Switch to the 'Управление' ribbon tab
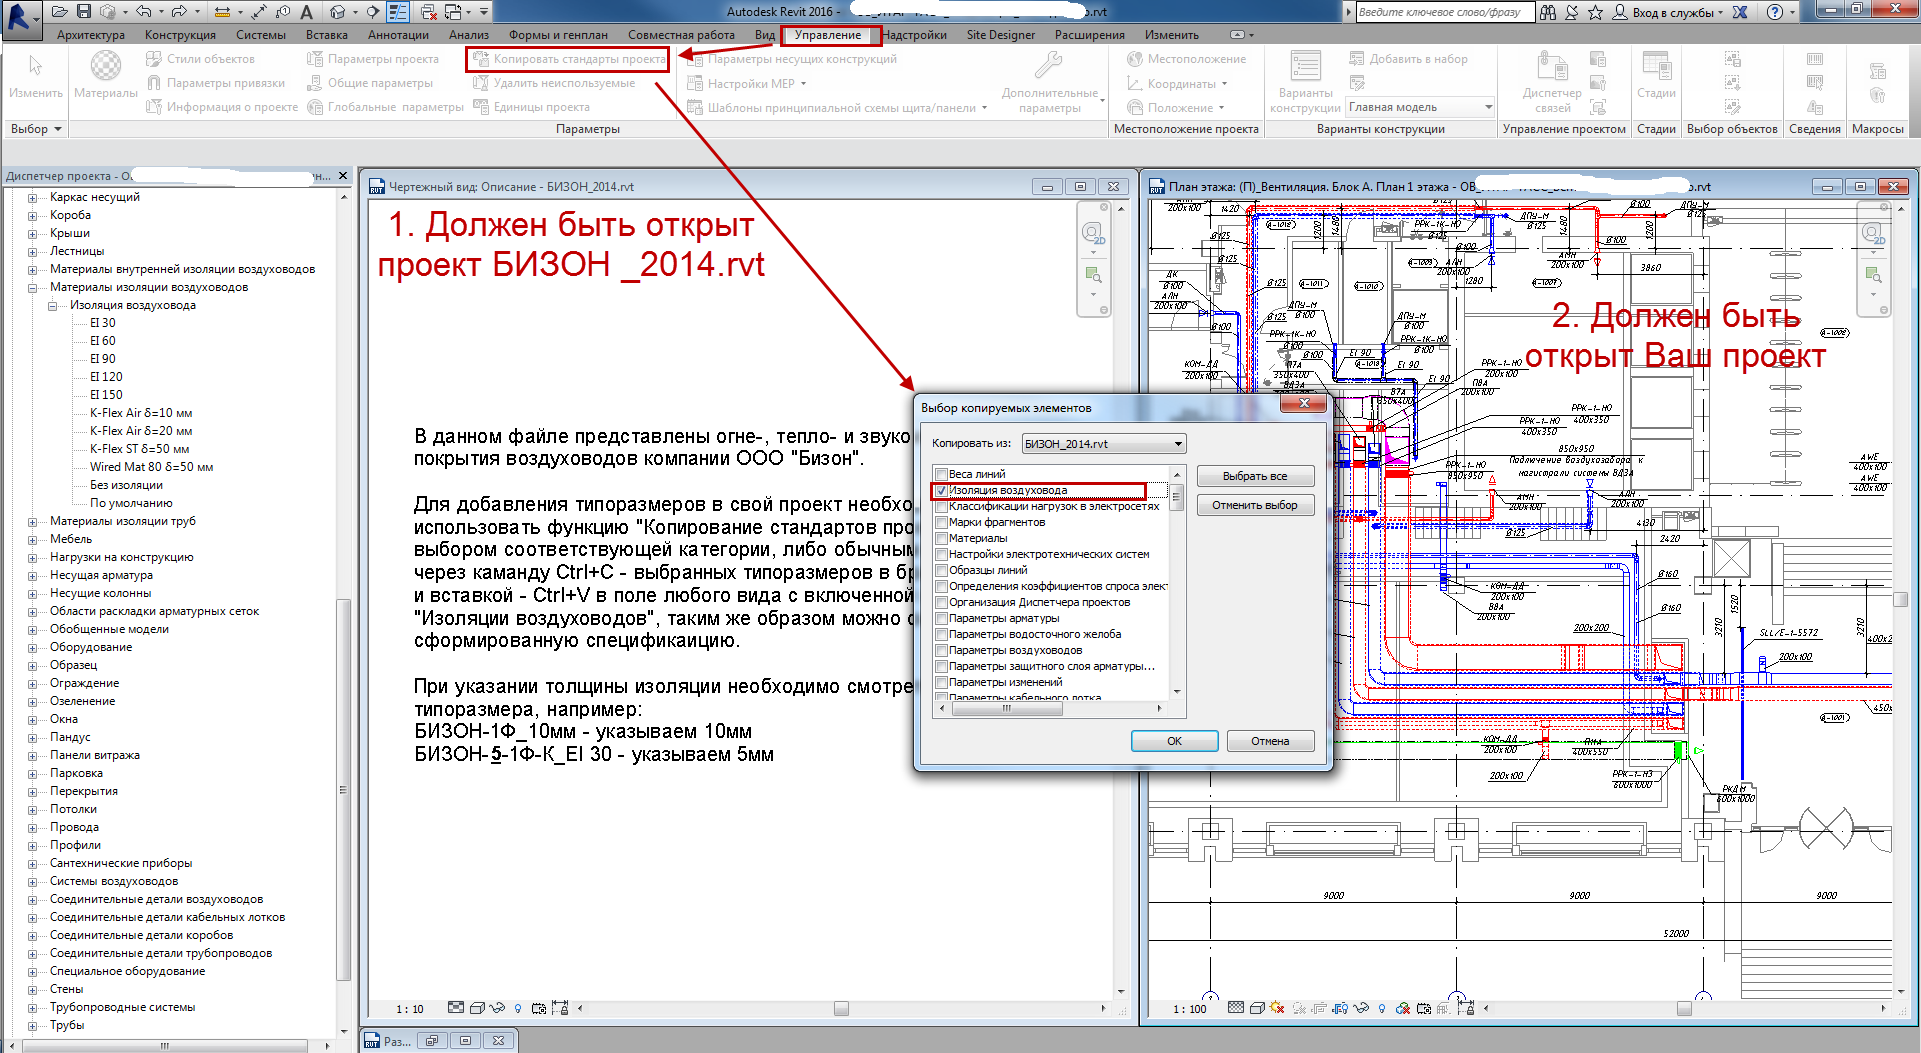The image size is (1921, 1053). (x=828, y=35)
